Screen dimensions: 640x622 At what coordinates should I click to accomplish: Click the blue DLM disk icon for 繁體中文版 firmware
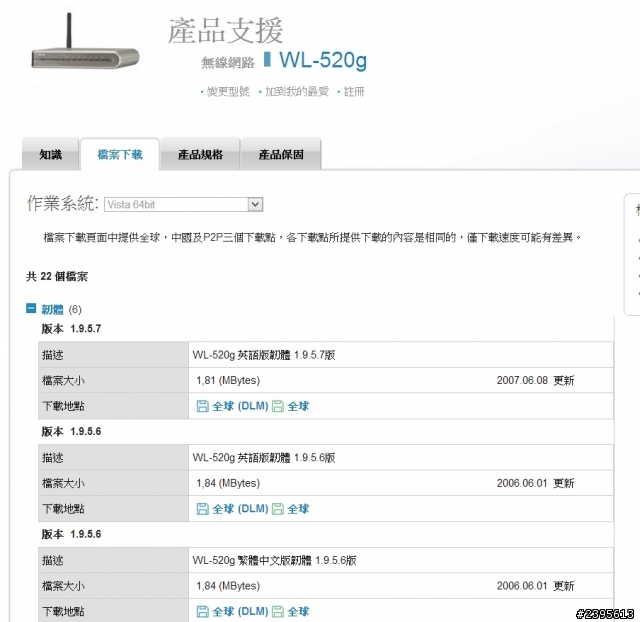[202, 611]
